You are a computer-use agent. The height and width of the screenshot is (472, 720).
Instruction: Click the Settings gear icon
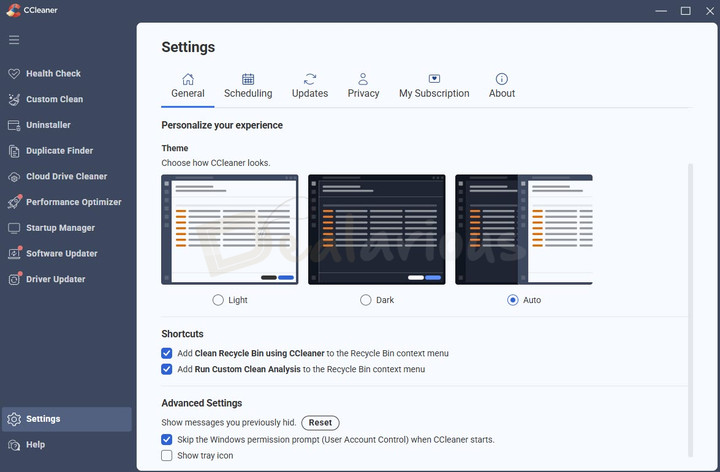(14, 419)
